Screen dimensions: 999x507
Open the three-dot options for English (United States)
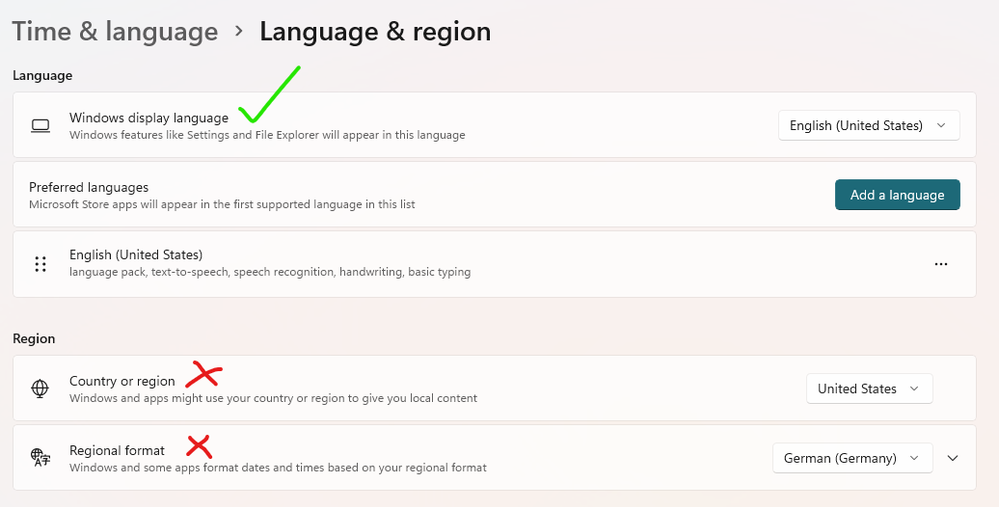click(940, 264)
